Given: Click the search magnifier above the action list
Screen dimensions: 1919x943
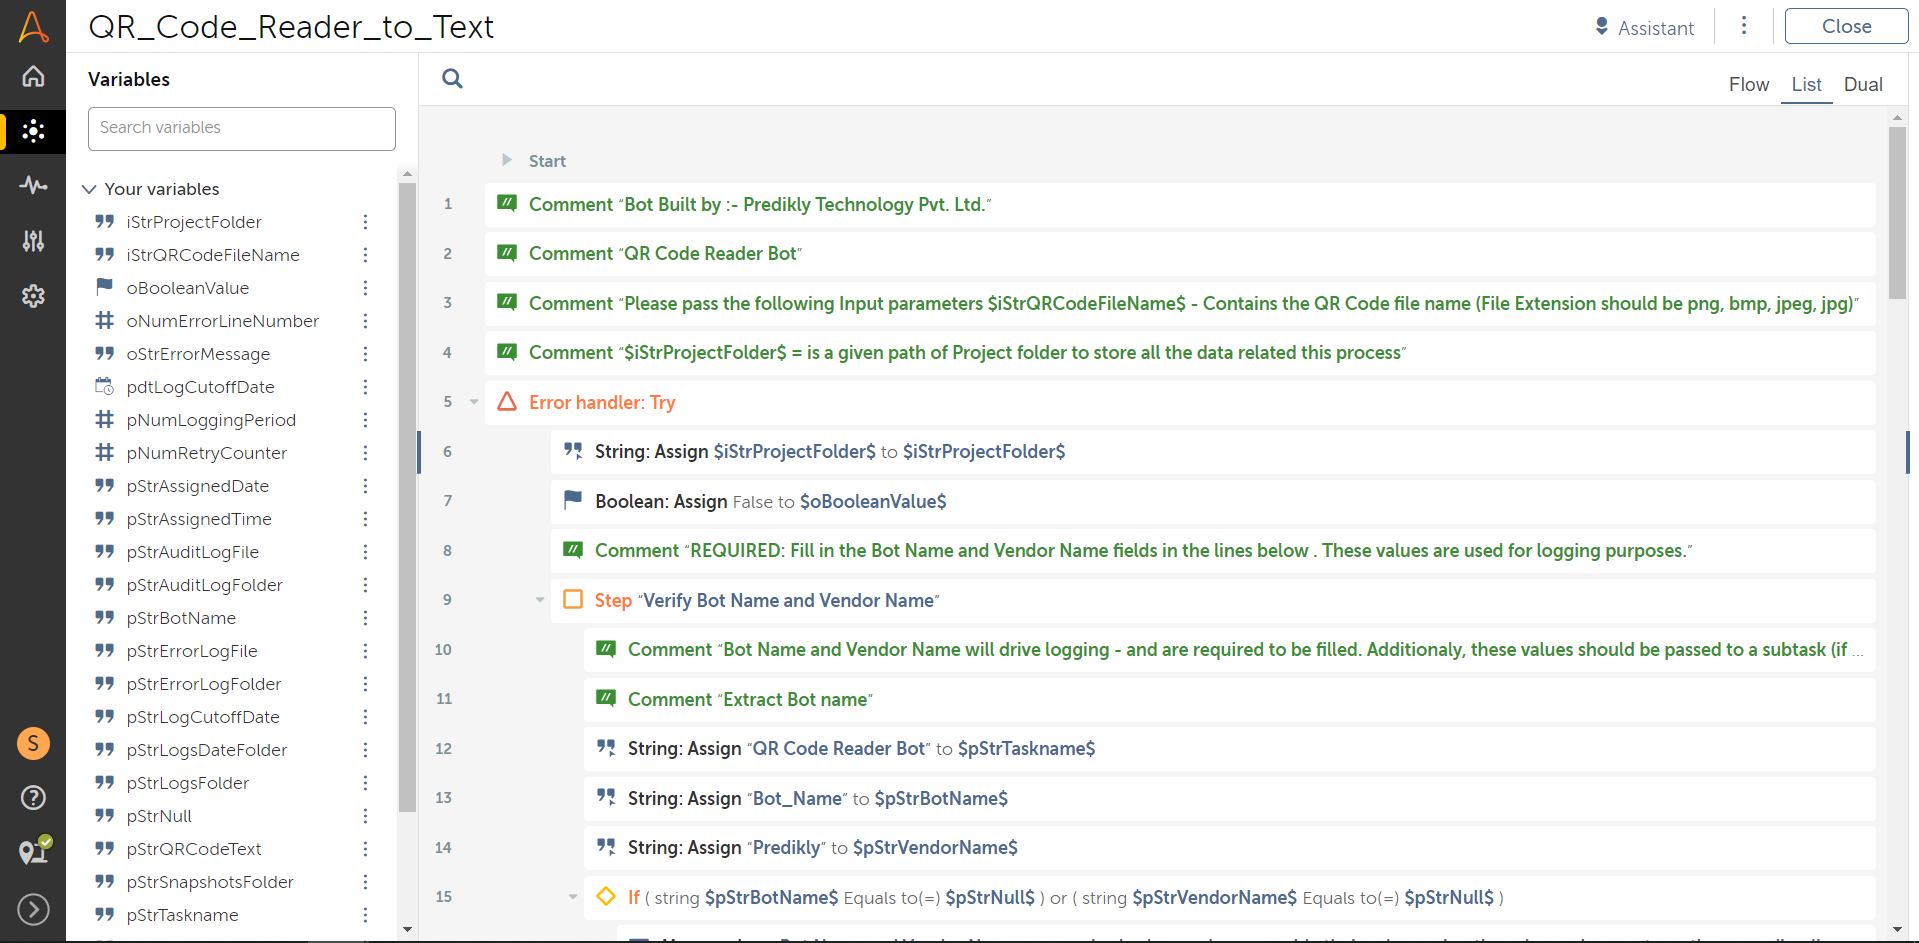Looking at the screenshot, I should click(x=452, y=79).
